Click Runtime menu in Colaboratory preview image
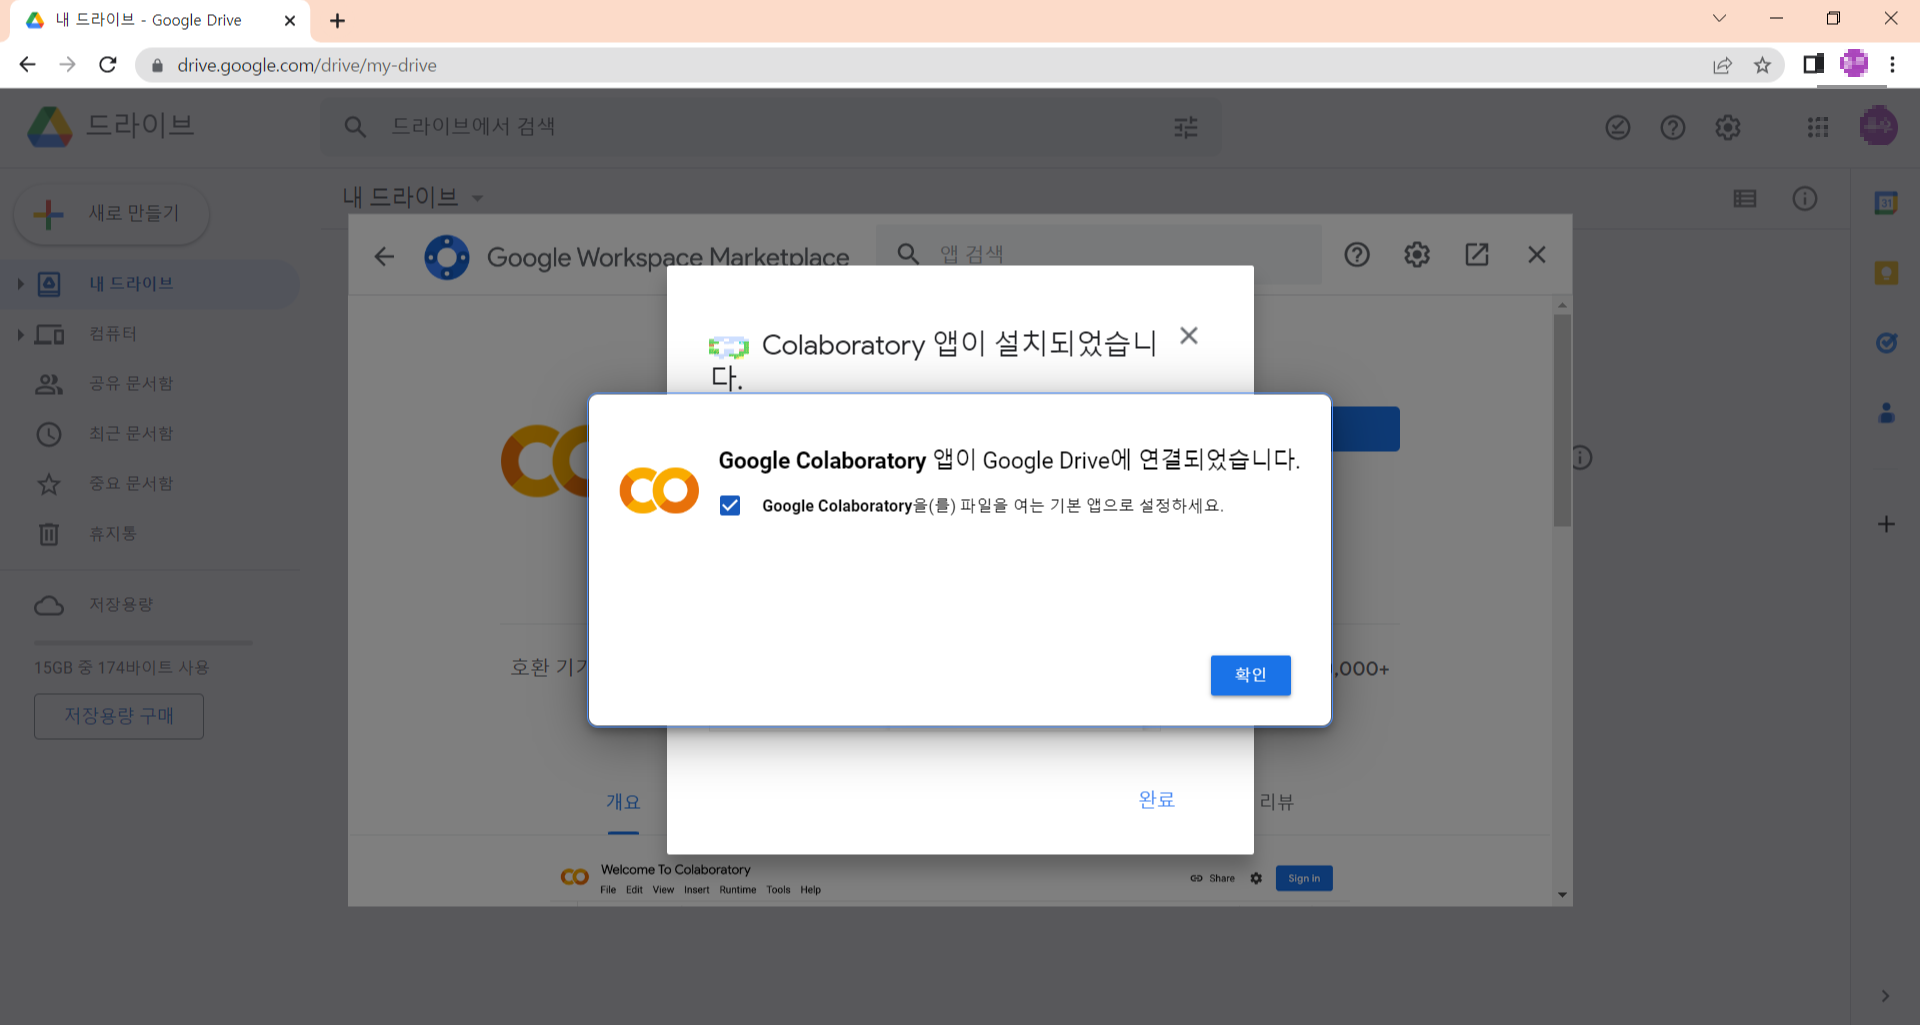1920x1025 pixels. click(738, 890)
